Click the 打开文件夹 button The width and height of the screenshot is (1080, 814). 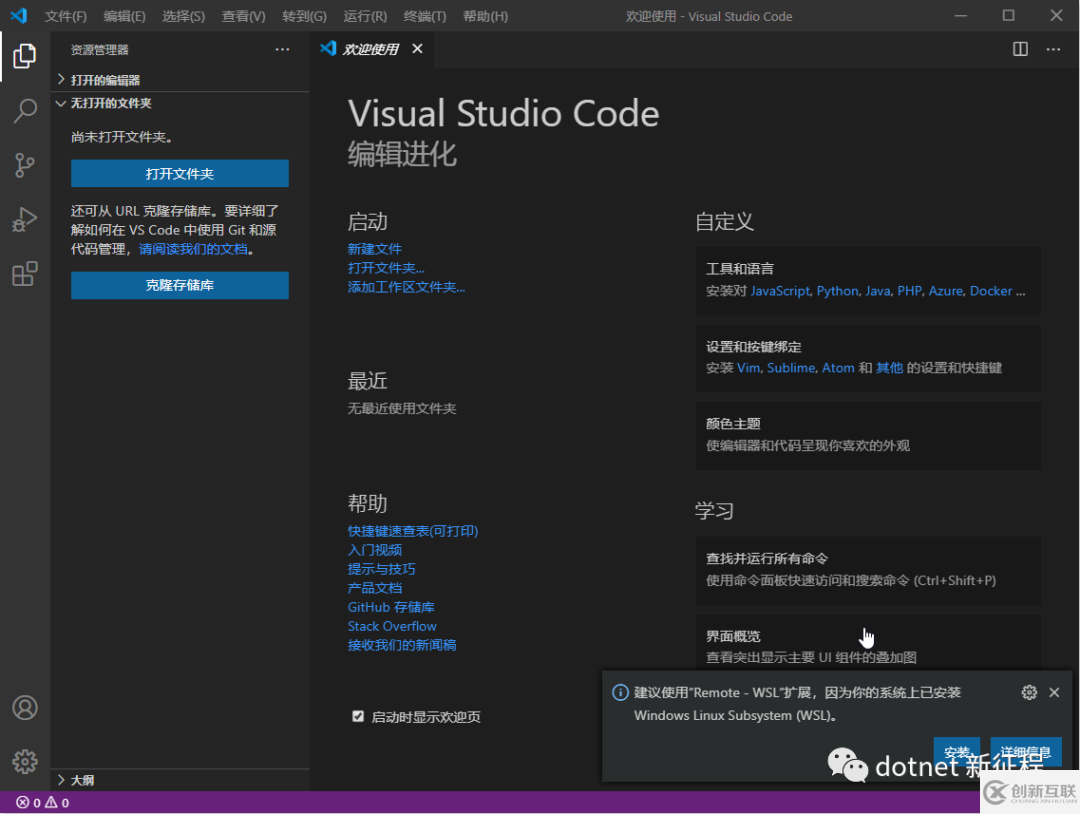pyautogui.click(x=180, y=174)
